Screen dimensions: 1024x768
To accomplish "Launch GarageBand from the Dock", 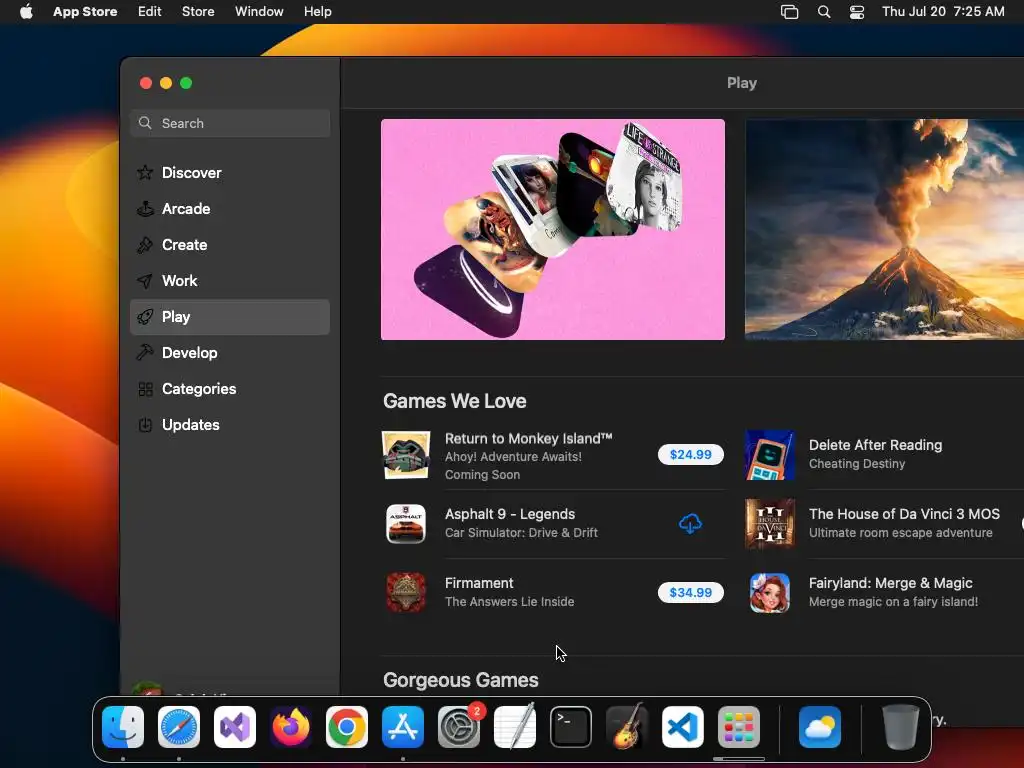I will point(627,727).
